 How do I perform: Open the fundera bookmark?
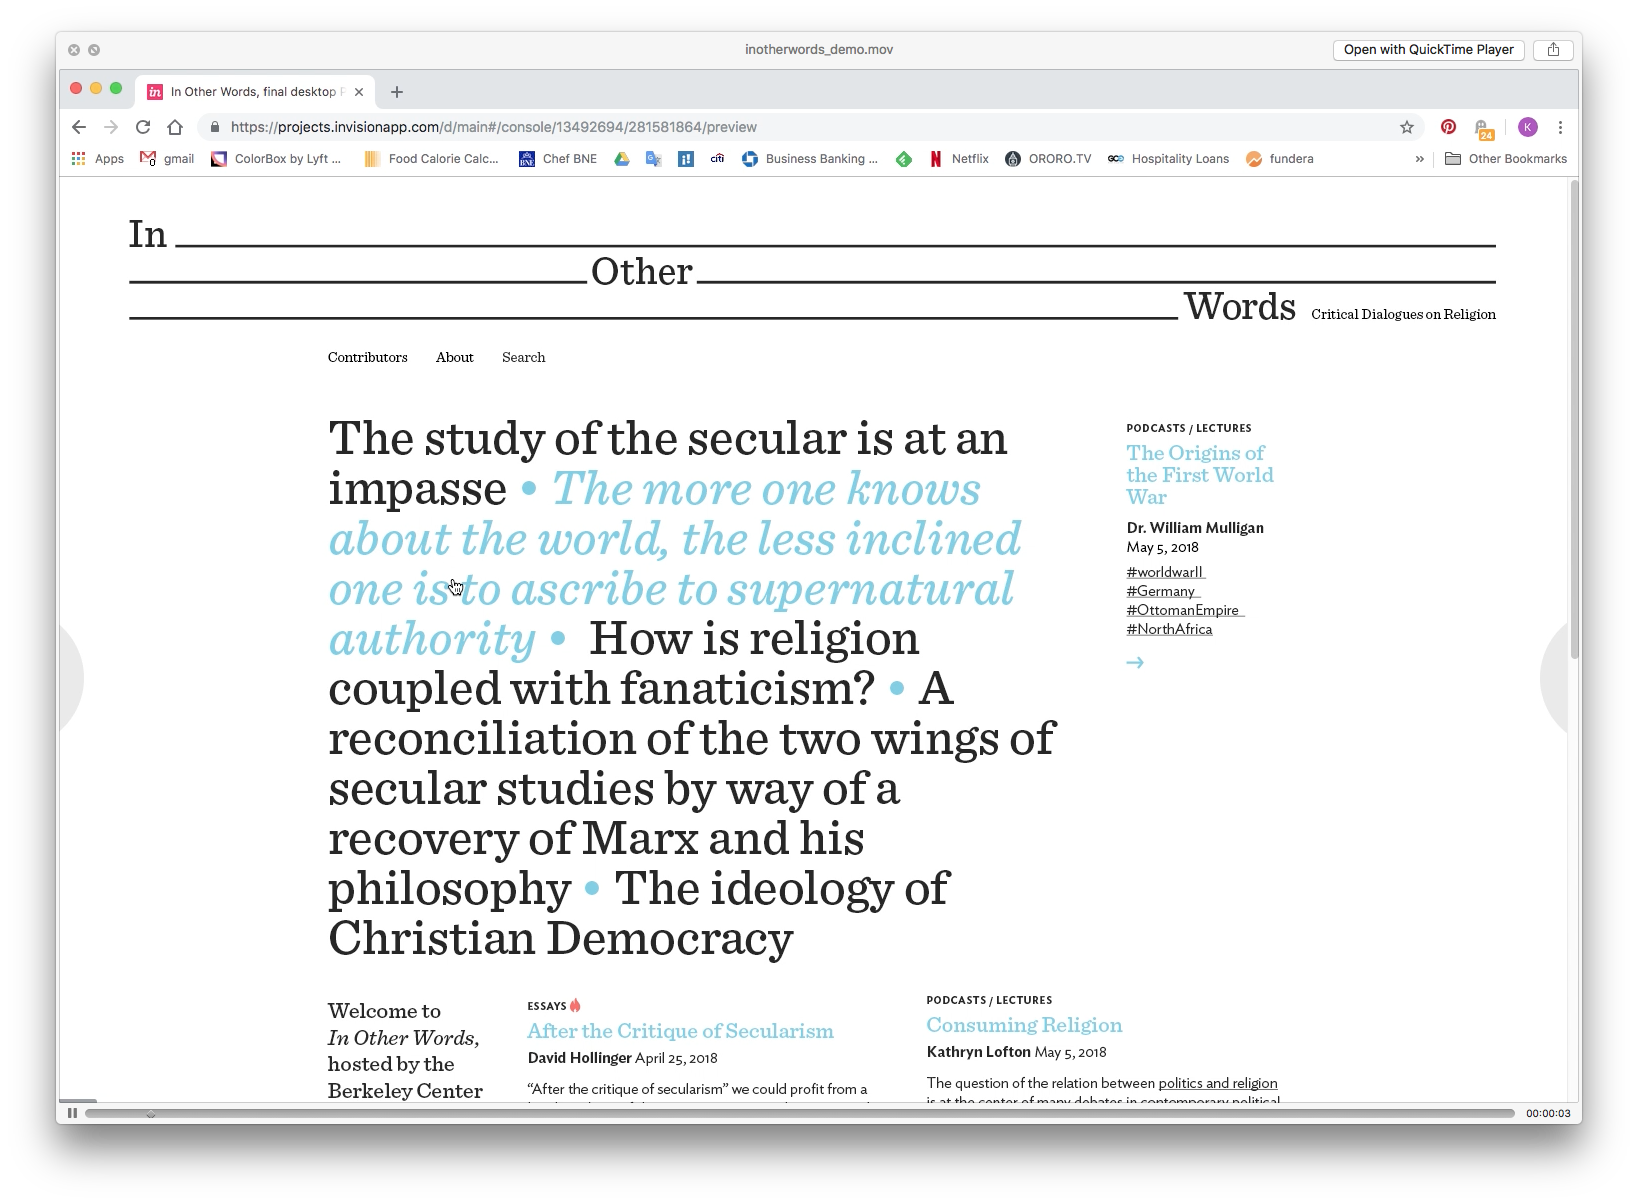[1280, 159]
